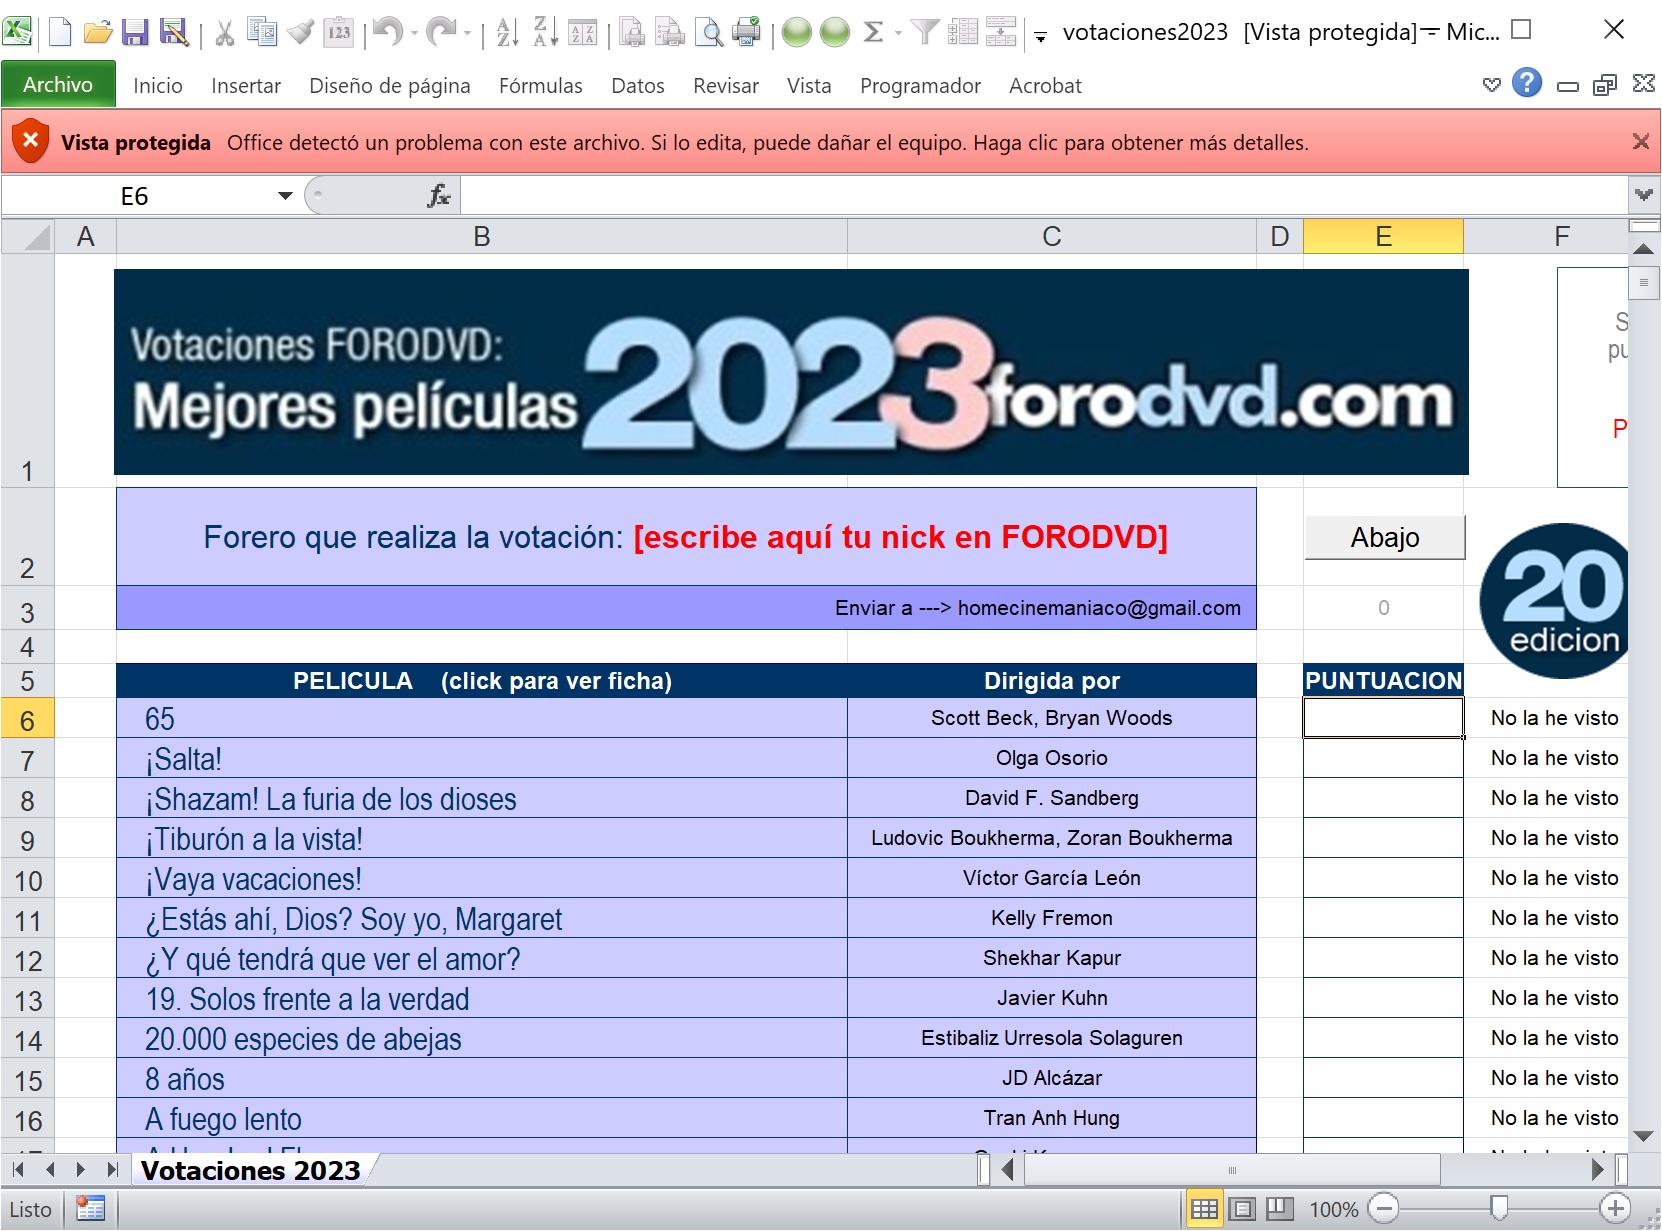The width and height of the screenshot is (1662, 1231).
Task: Click the Select All corner triangle
Action: tap(27, 236)
